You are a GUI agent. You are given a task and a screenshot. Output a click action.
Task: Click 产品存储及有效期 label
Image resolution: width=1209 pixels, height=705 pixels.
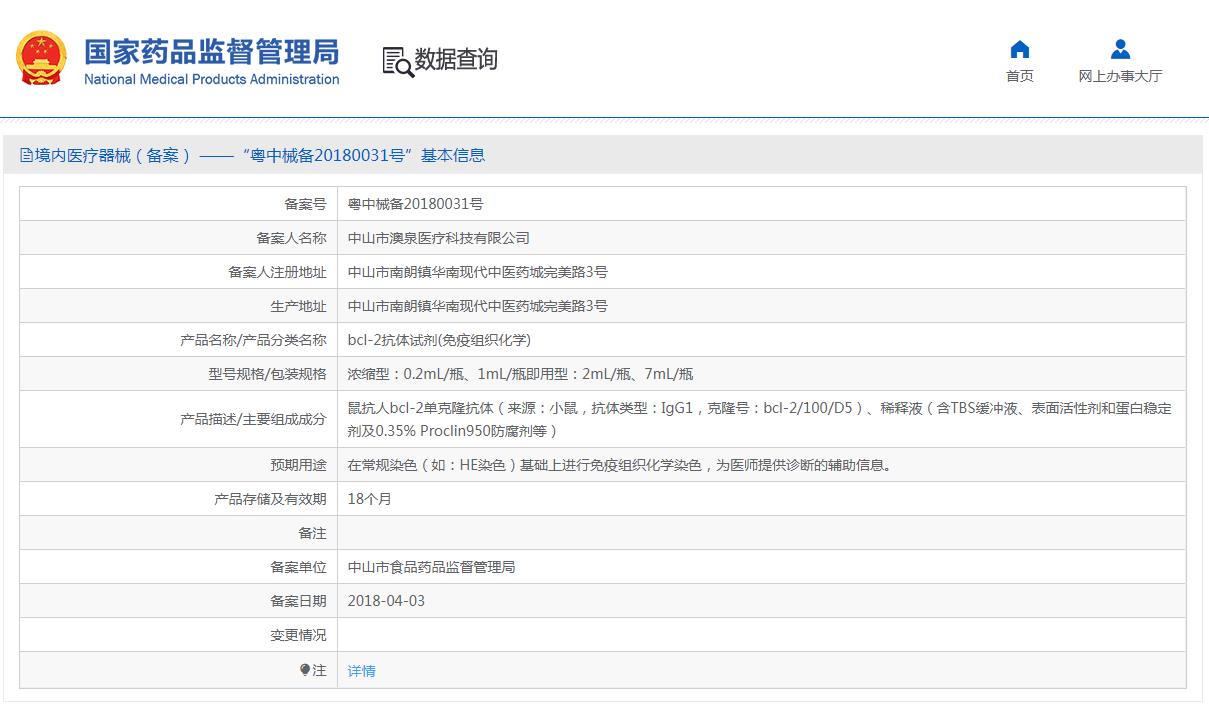pyautogui.click(x=270, y=499)
